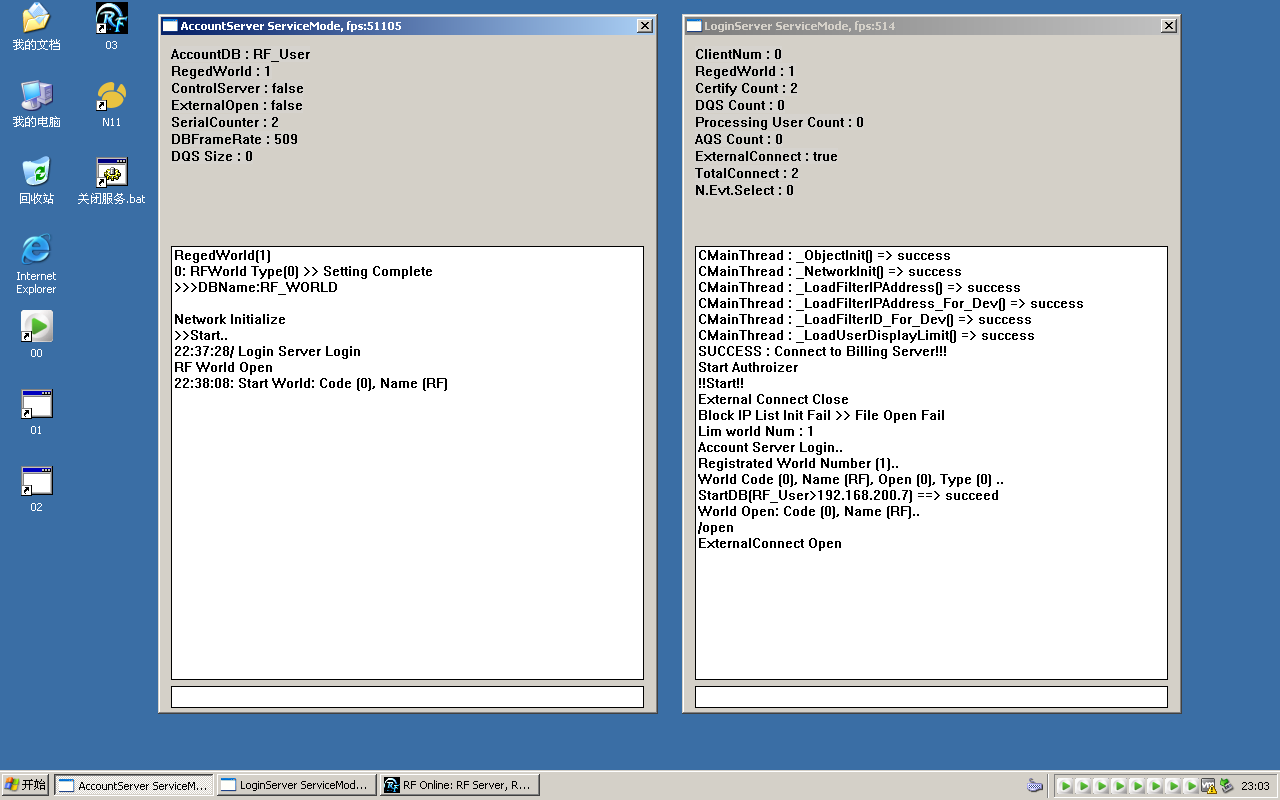Switch to AccountServer taskbar button

pos(134,785)
